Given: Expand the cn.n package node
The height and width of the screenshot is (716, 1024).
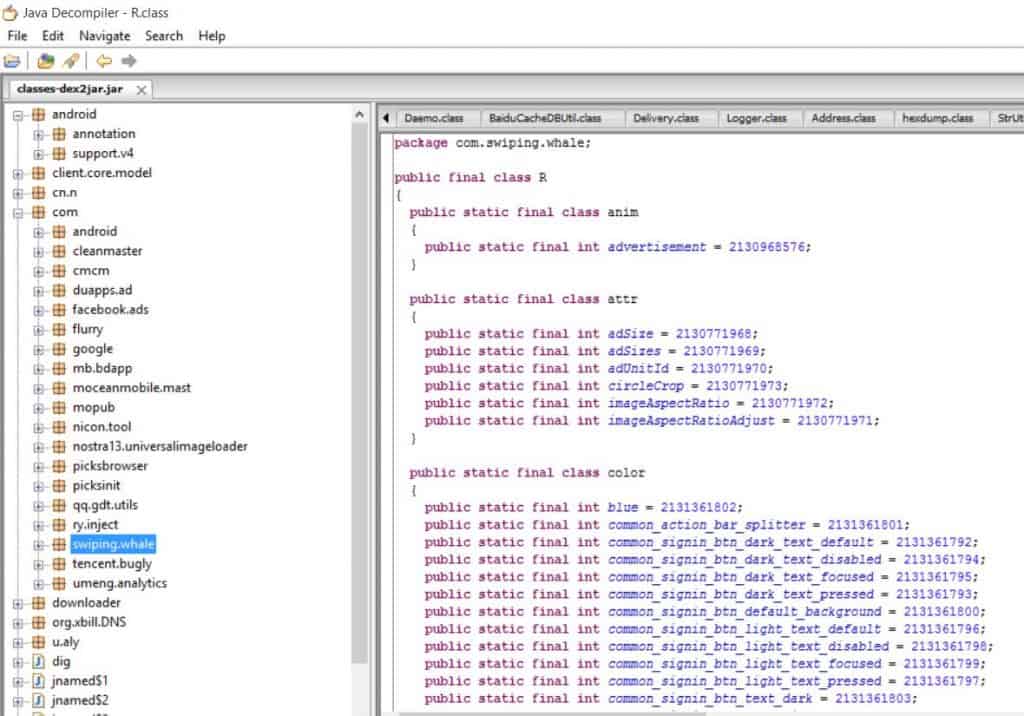Looking at the screenshot, I should click(18, 194).
